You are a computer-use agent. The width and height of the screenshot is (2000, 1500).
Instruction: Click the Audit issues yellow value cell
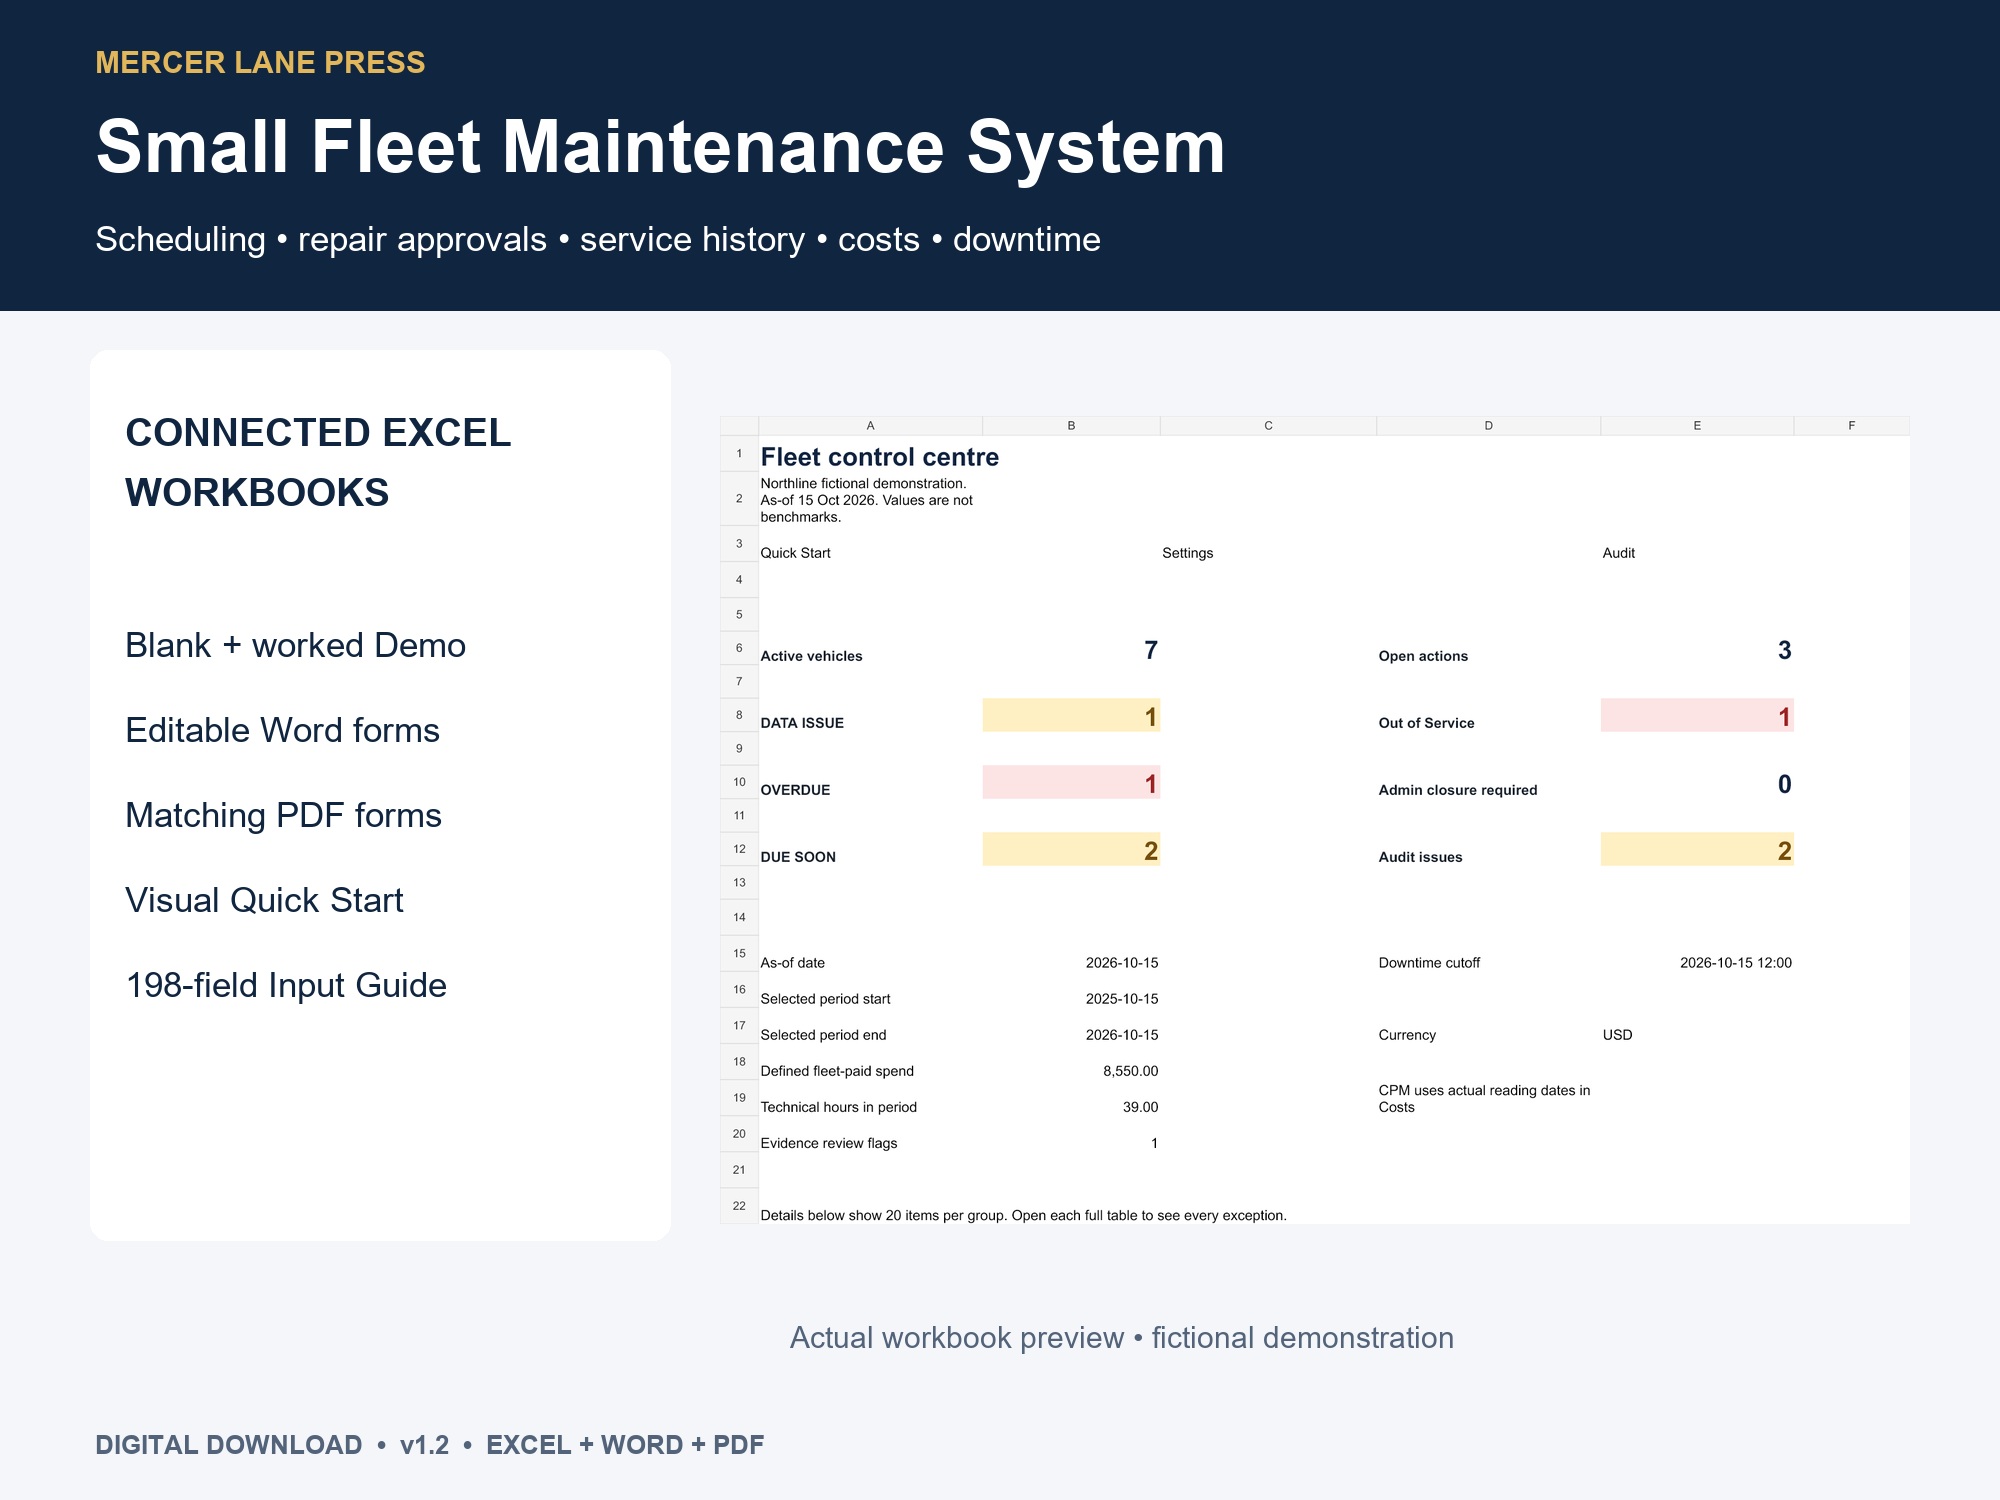pyautogui.click(x=1697, y=850)
